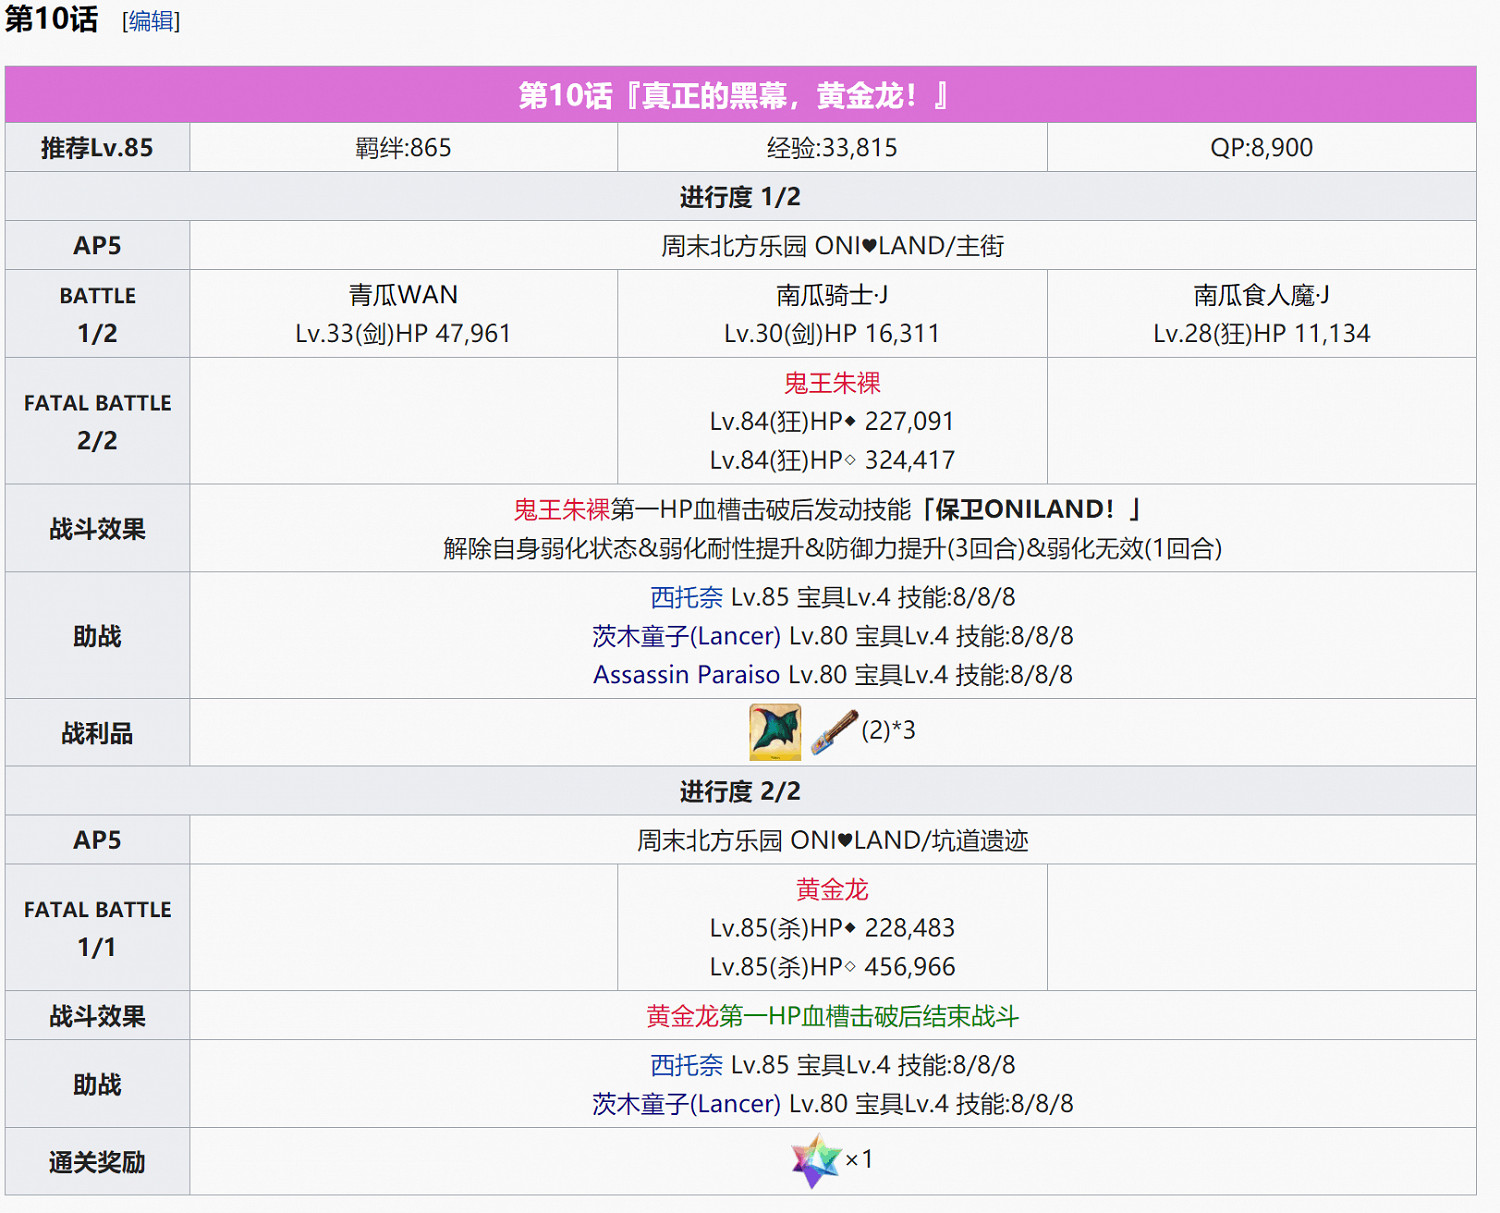This screenshot has height=1213, width=1500.
Task: Click the 黄金龙 boss name text
Action: pyautogui.click(x=832, y=889)
